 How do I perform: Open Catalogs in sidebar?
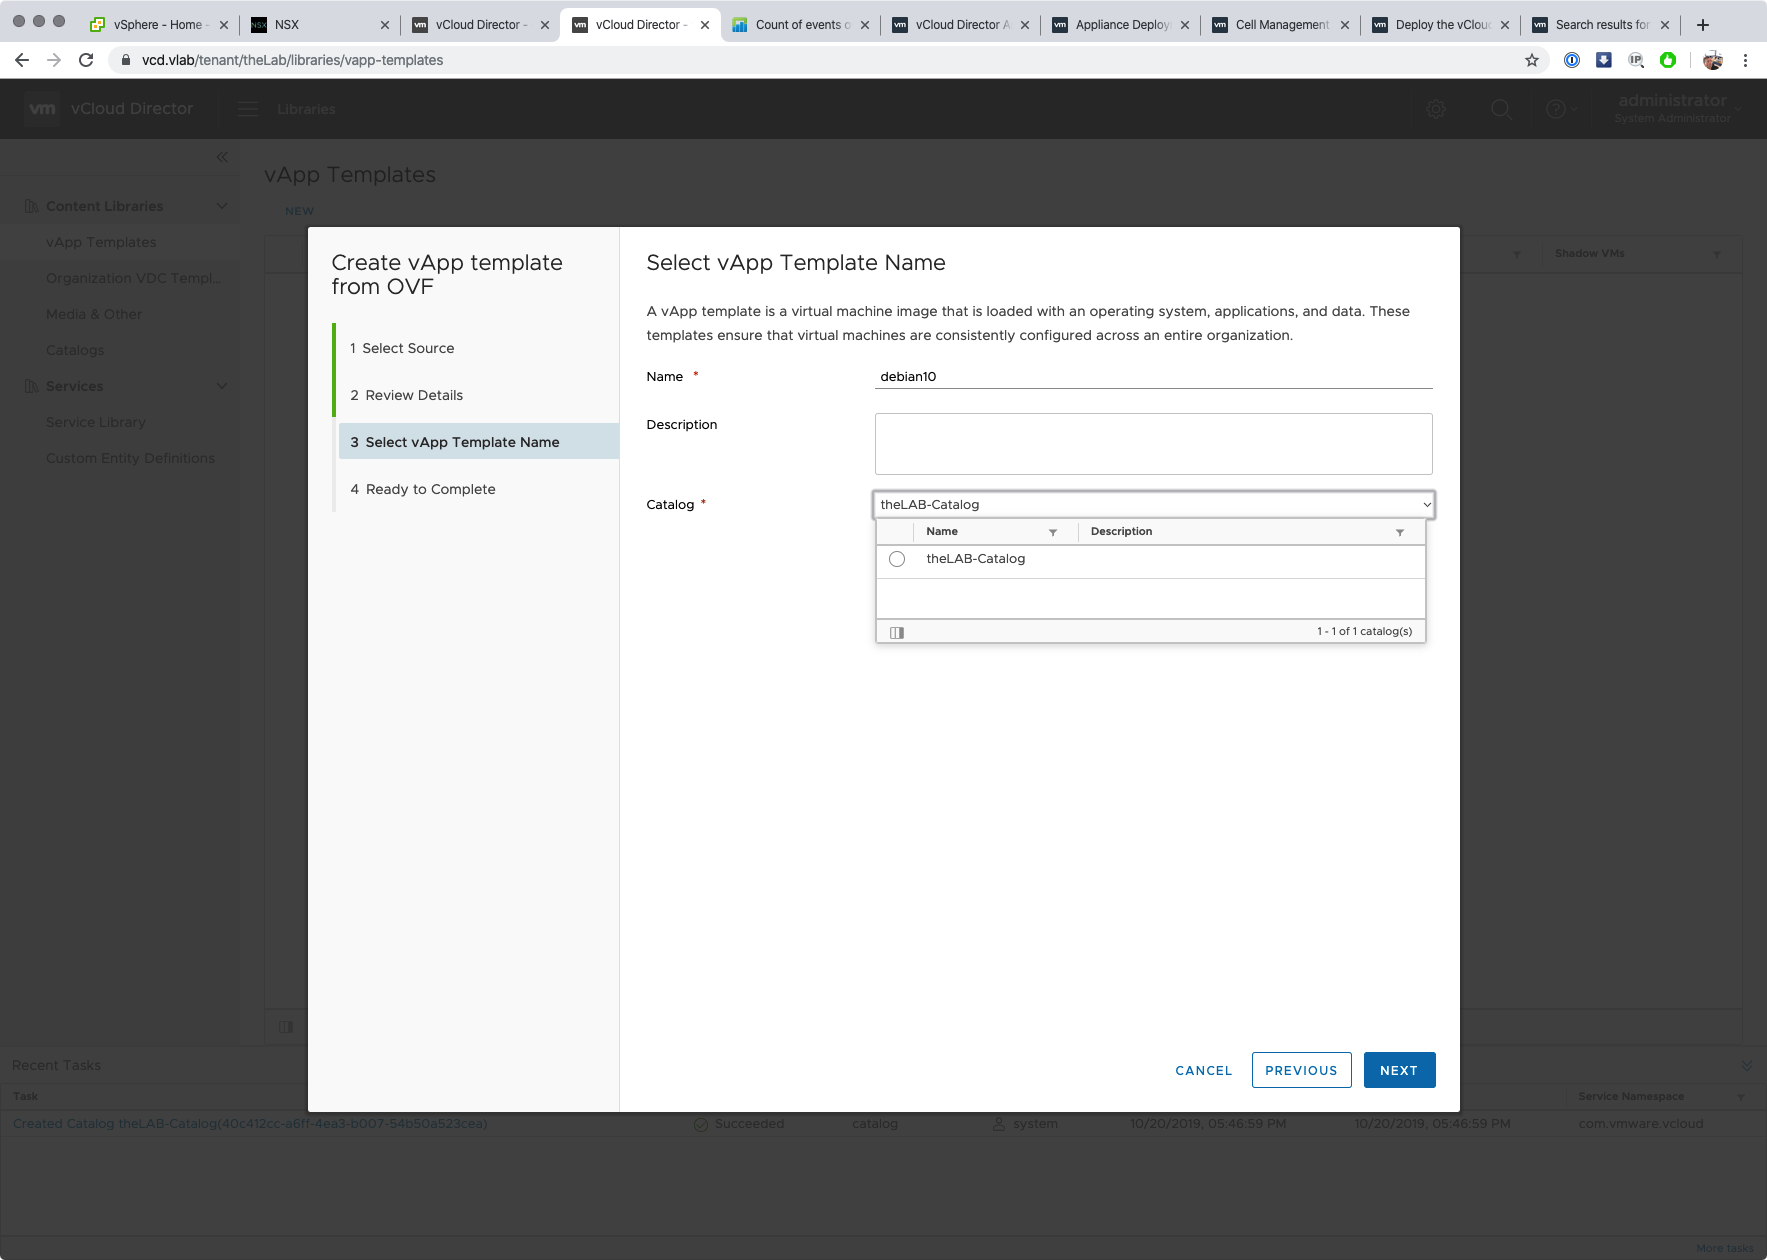click(x=75, y=350)
